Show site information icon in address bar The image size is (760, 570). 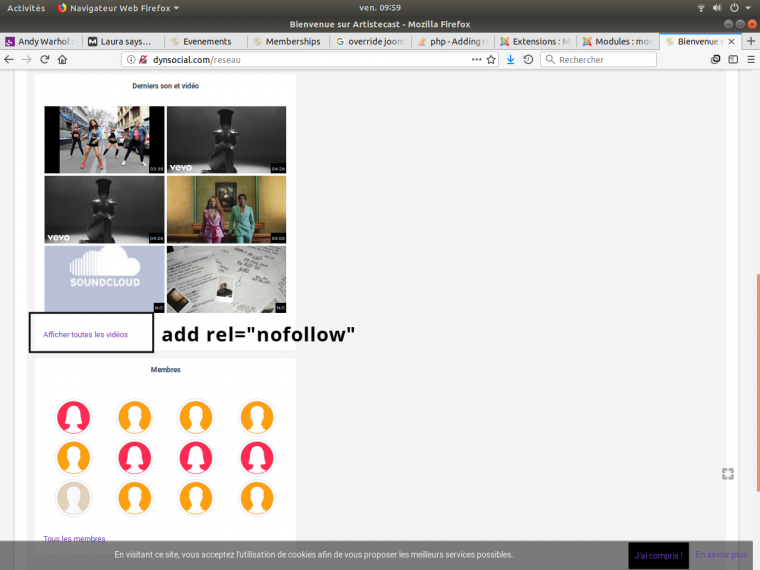click(131, 60)
